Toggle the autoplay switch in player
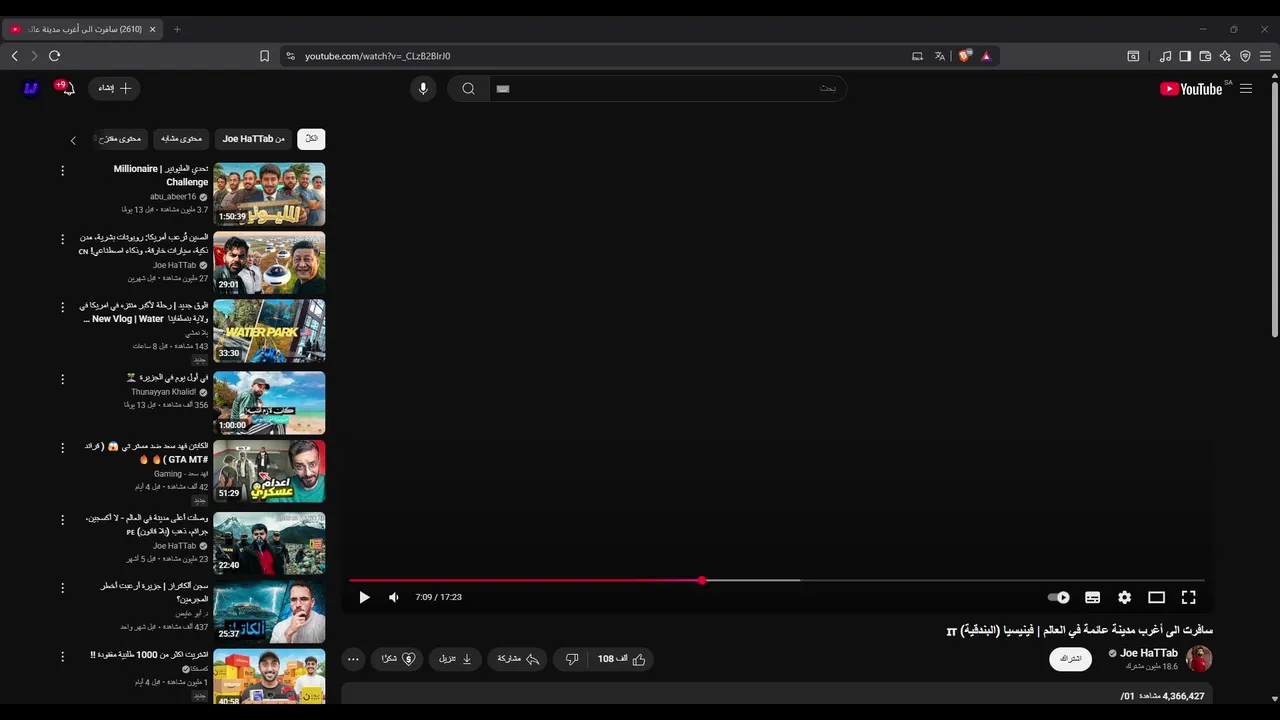Screen dimensions: 1280x720 click(x=1058, y=597)
